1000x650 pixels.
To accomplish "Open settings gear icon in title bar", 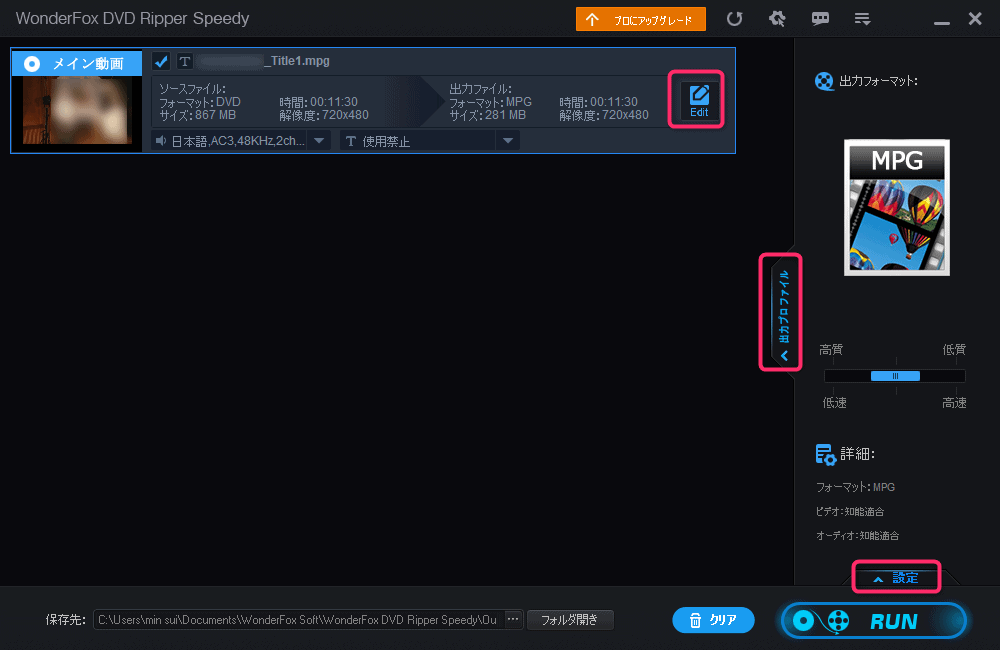I will (x=777, y=19).
